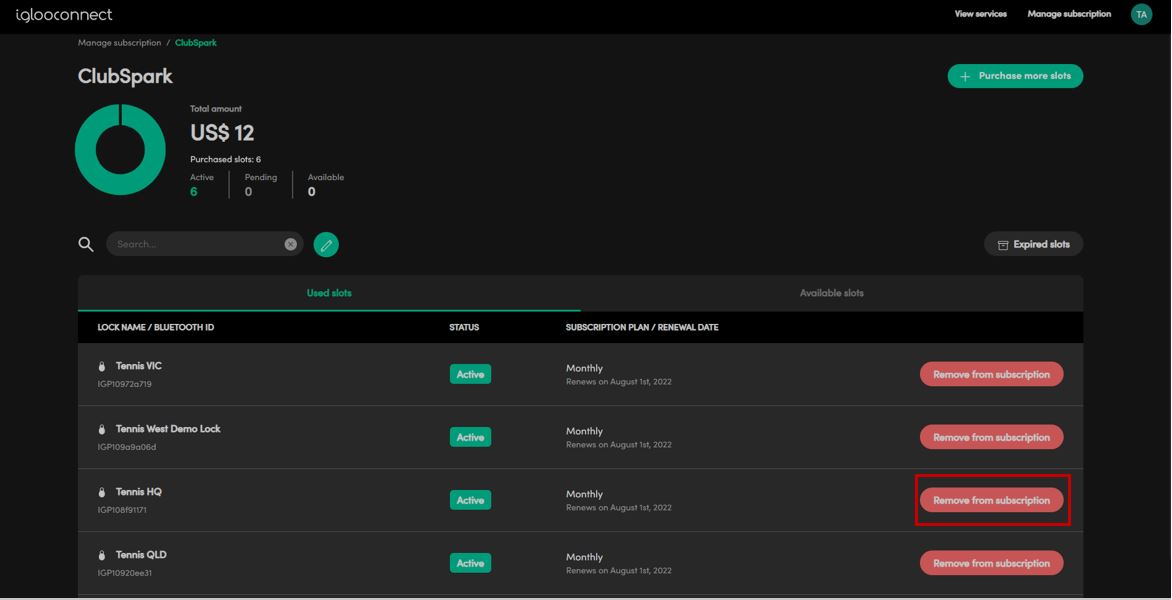Select the Tennis QLD lock name
This screenshot has width=1172, height=600.
(x=141, y=554)
